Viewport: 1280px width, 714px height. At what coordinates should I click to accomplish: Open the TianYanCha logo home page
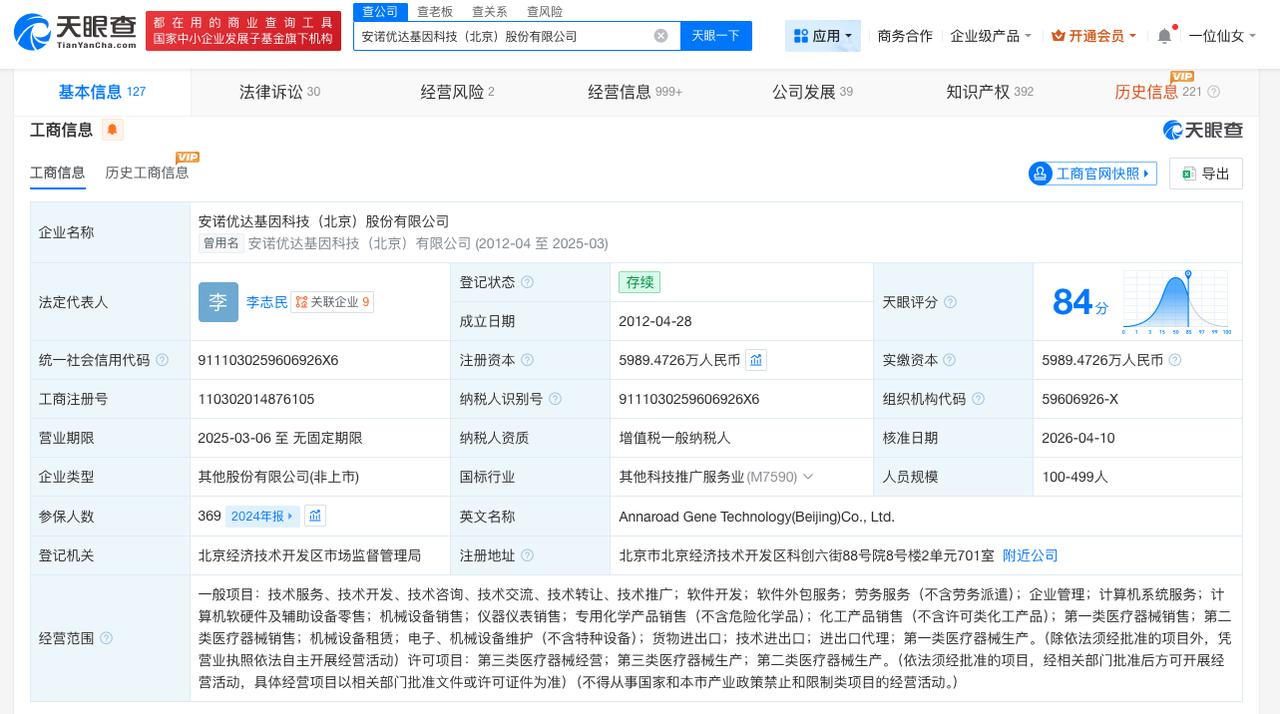point(75,32)
